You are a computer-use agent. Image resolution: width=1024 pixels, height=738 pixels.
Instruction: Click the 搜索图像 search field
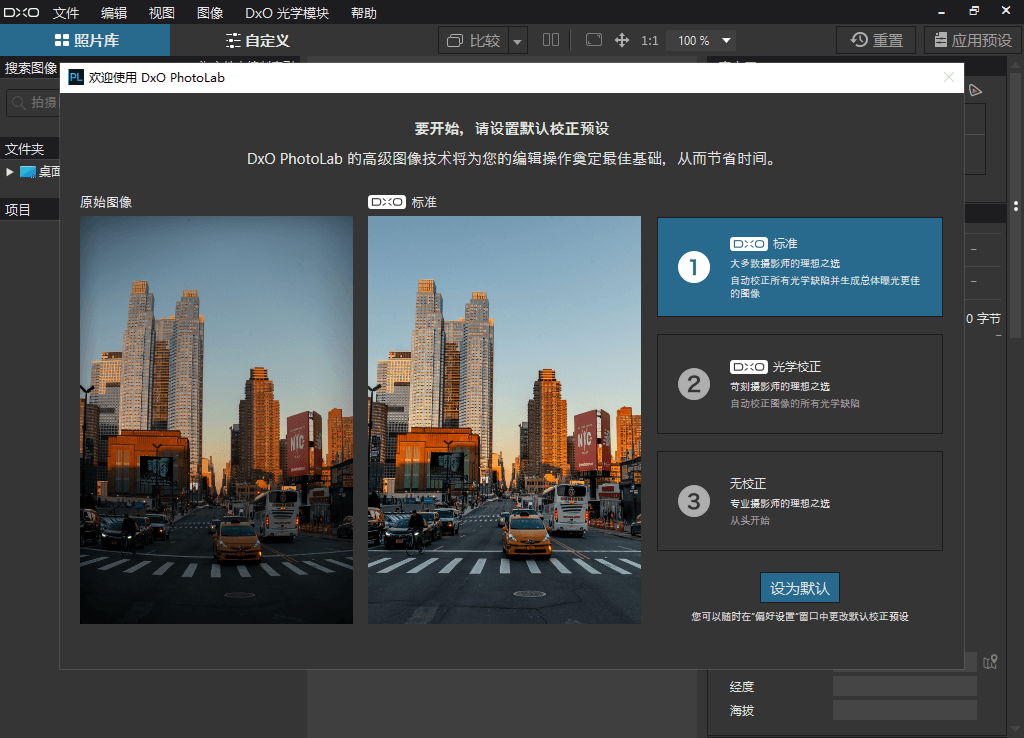33,103
